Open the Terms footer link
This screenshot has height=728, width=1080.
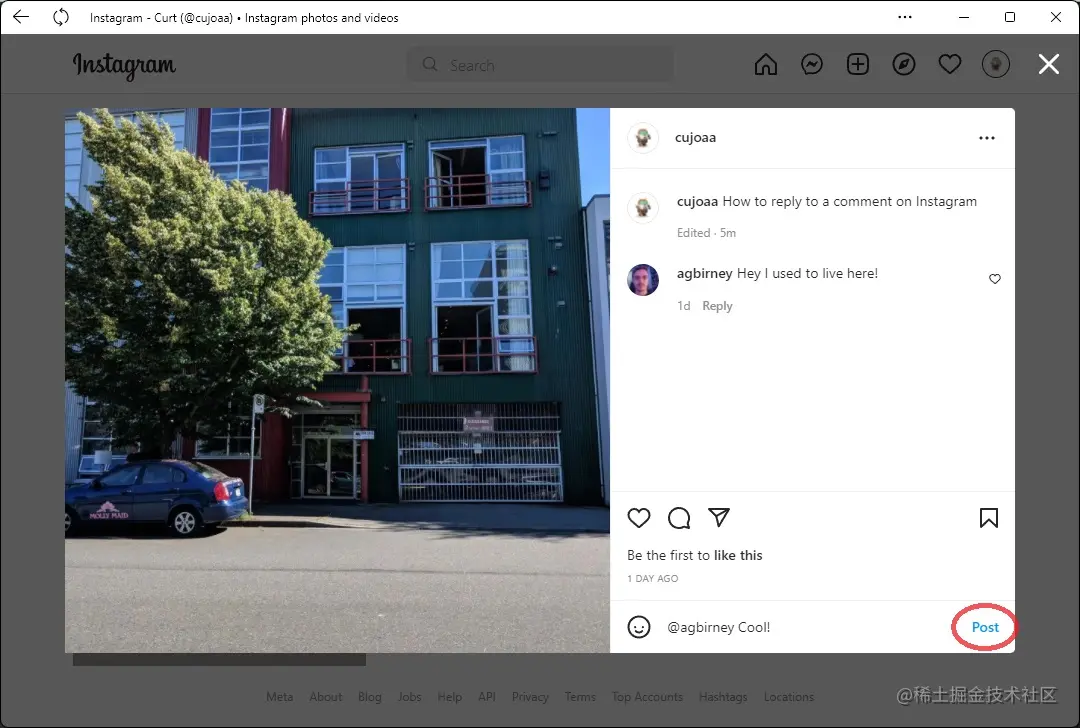(580, 697)
